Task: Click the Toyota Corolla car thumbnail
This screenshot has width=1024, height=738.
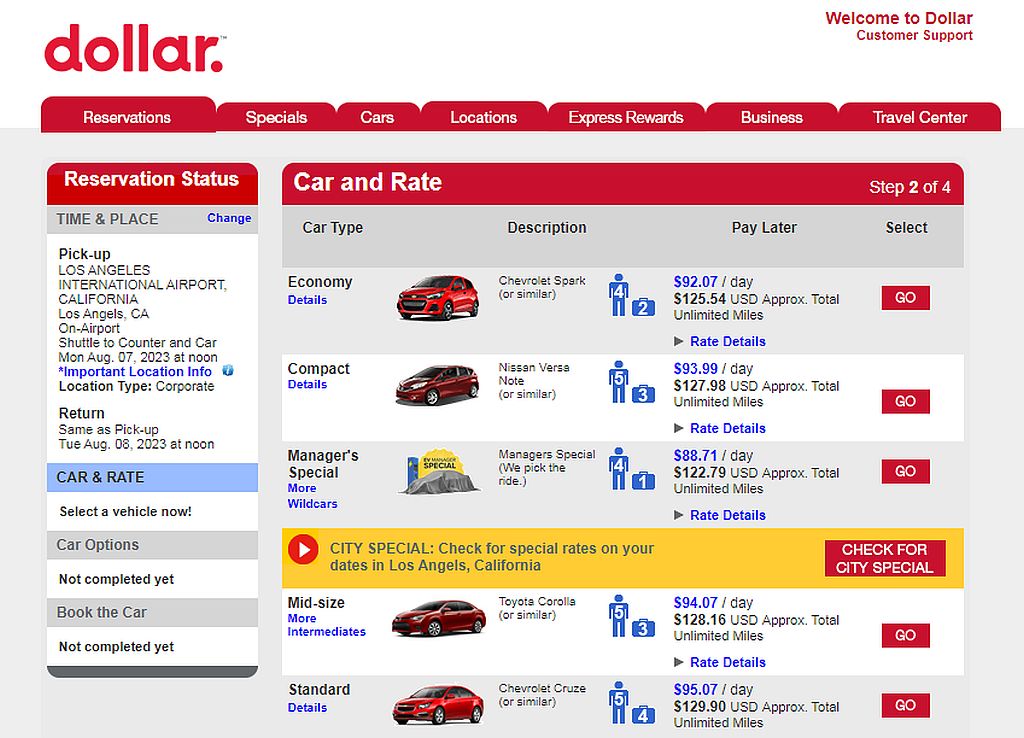Action: point(437,617)
